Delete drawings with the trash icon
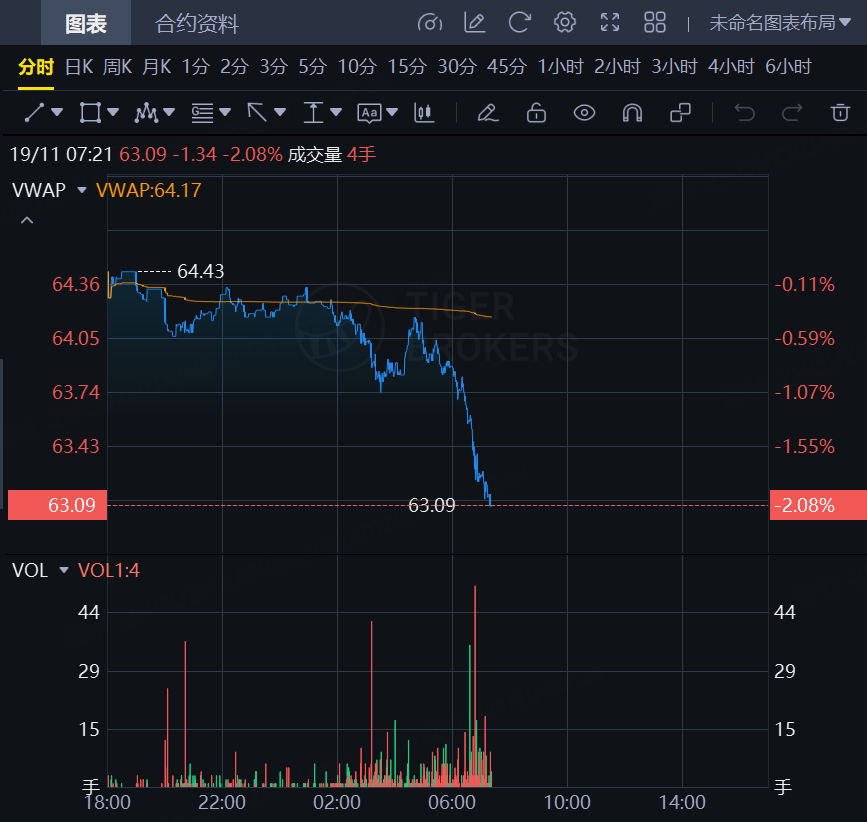The width and height of the screenshot is (867, 822). (x=839, y=113)
